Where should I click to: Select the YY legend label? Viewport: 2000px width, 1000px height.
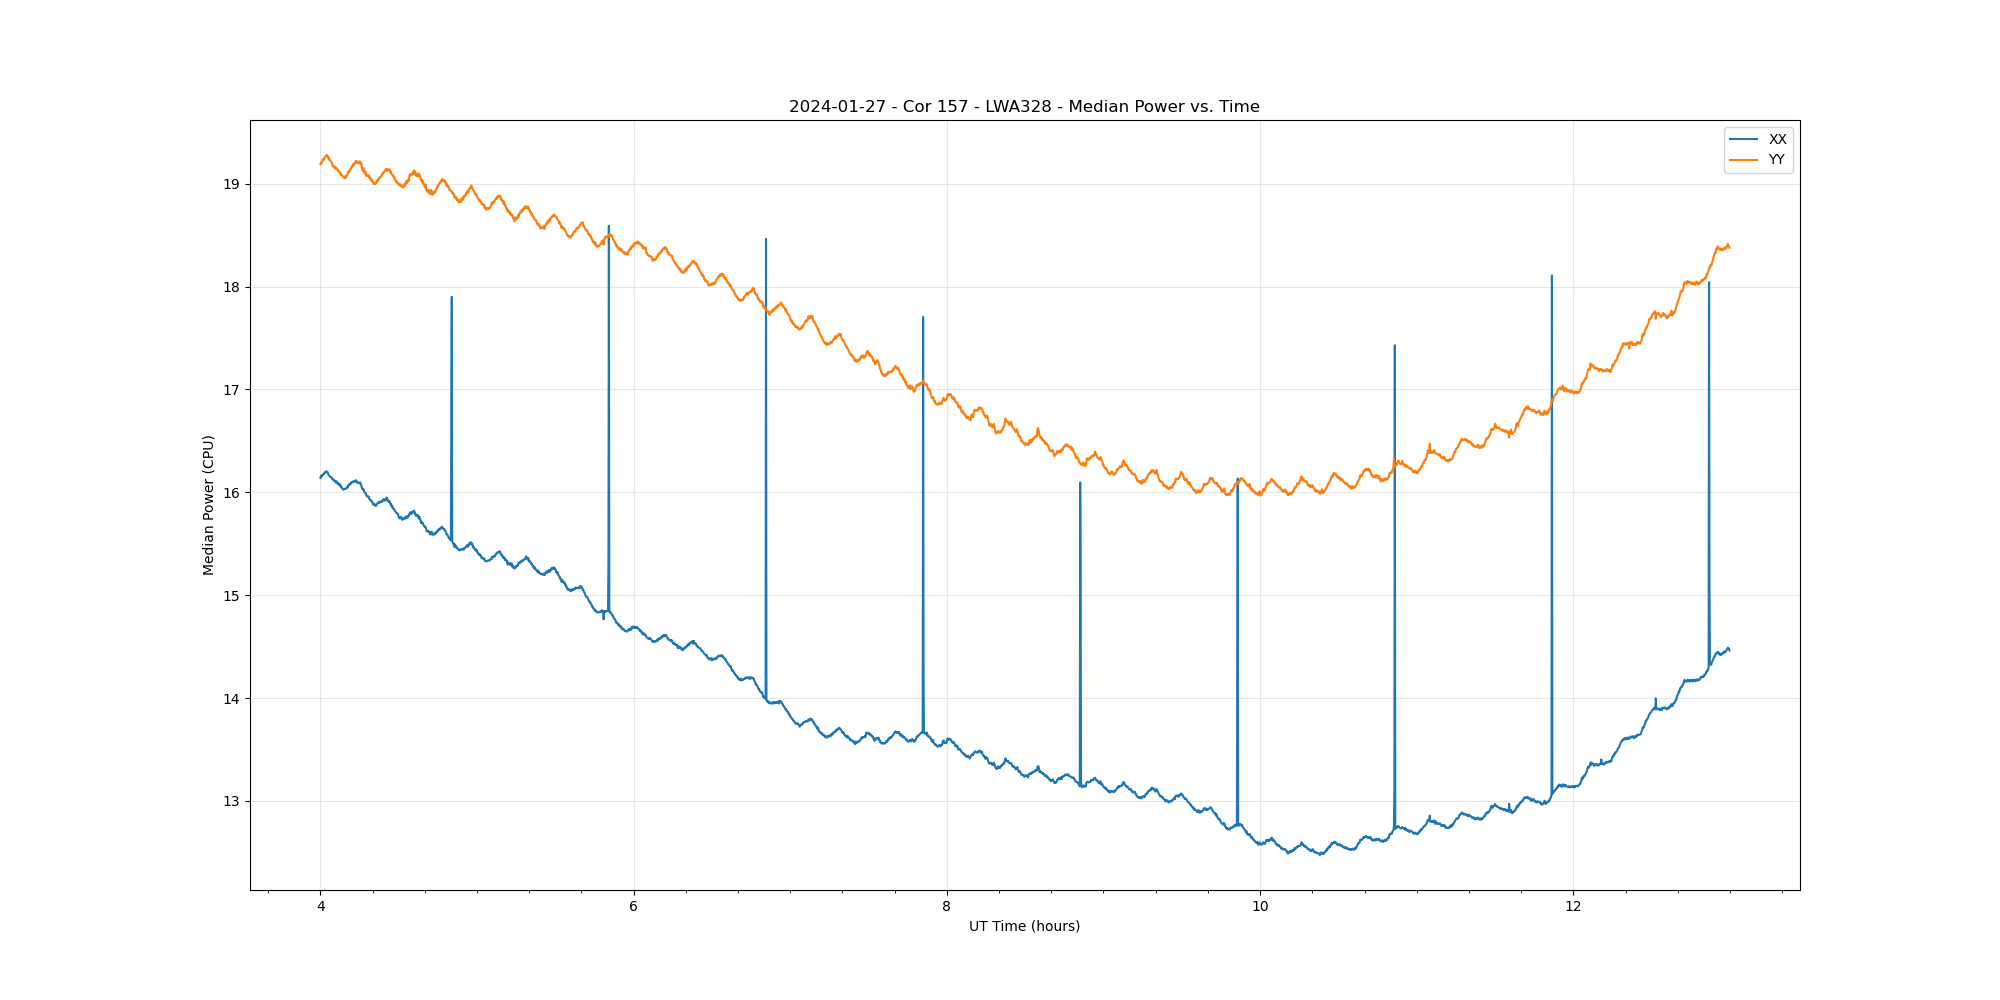click(x=1776, y=160)
